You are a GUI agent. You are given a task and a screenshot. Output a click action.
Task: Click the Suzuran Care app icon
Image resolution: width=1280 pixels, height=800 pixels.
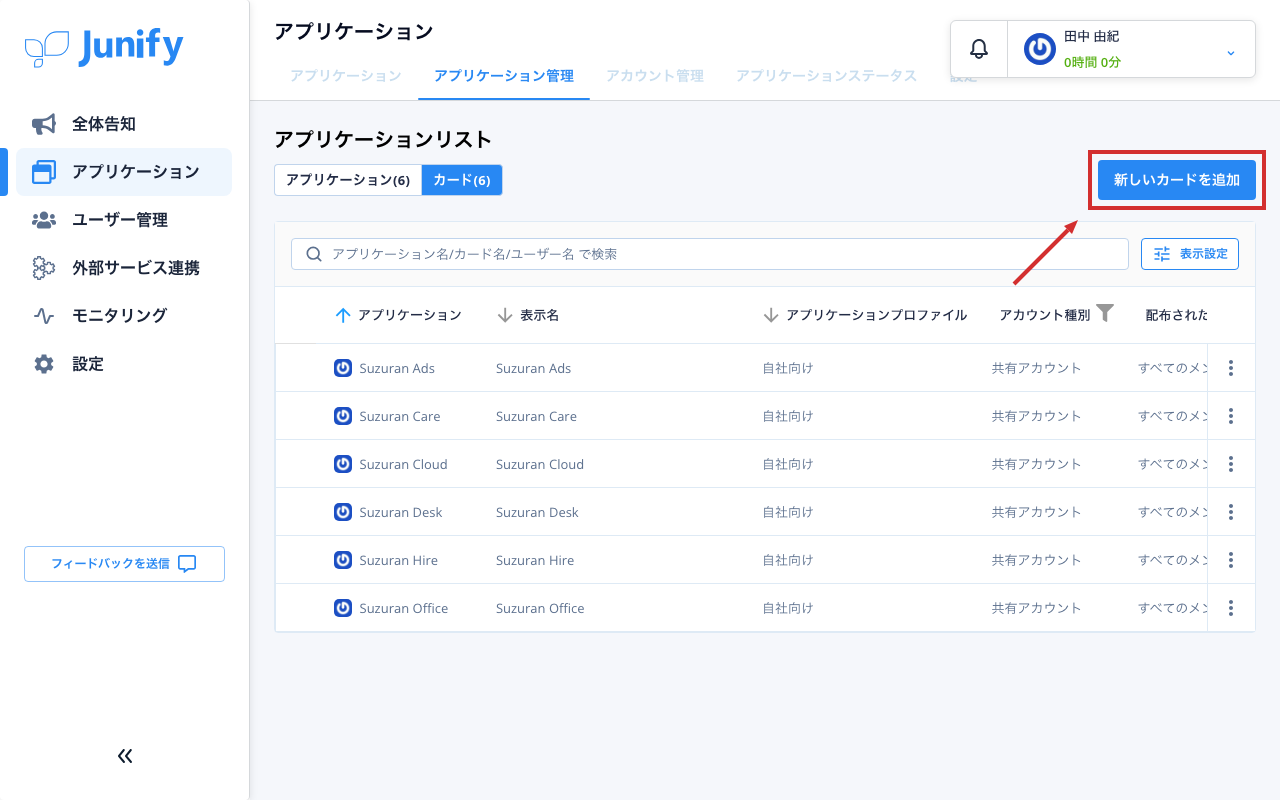click(343, 416)
